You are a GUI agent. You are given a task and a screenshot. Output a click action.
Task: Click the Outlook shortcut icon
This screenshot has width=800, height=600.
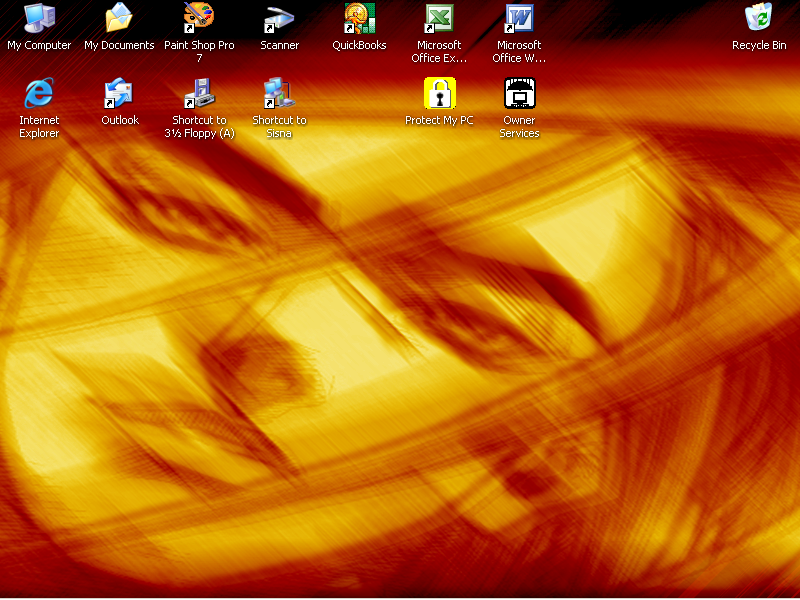click(119, 93)
